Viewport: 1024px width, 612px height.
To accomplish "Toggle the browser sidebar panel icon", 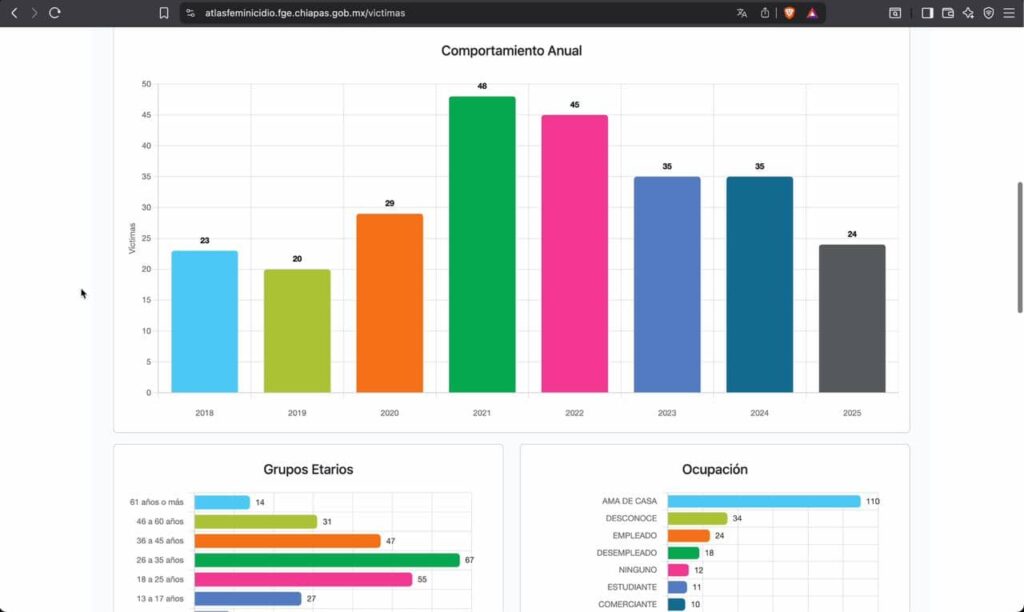I will pos(927,13).
